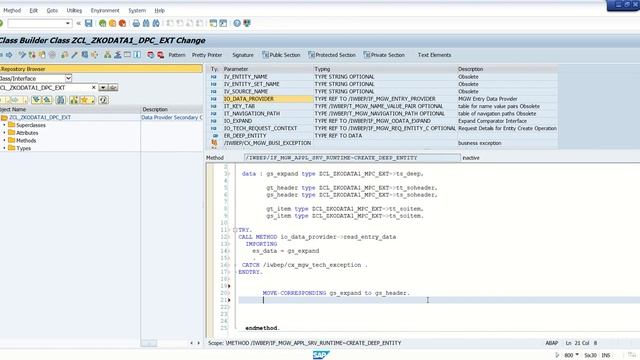Image resolution: width=640 pixels, height=360 pixels.
Task: Click the Generate Shortcut icon
Action: 223,23
